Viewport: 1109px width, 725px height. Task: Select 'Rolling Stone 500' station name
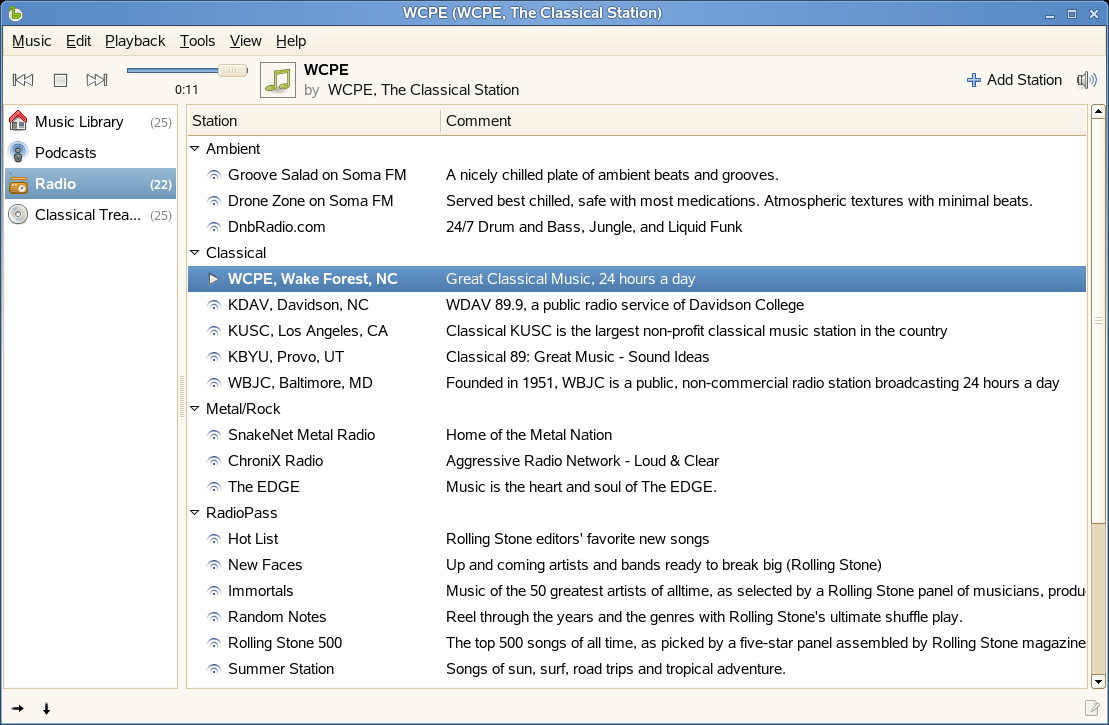285,643
